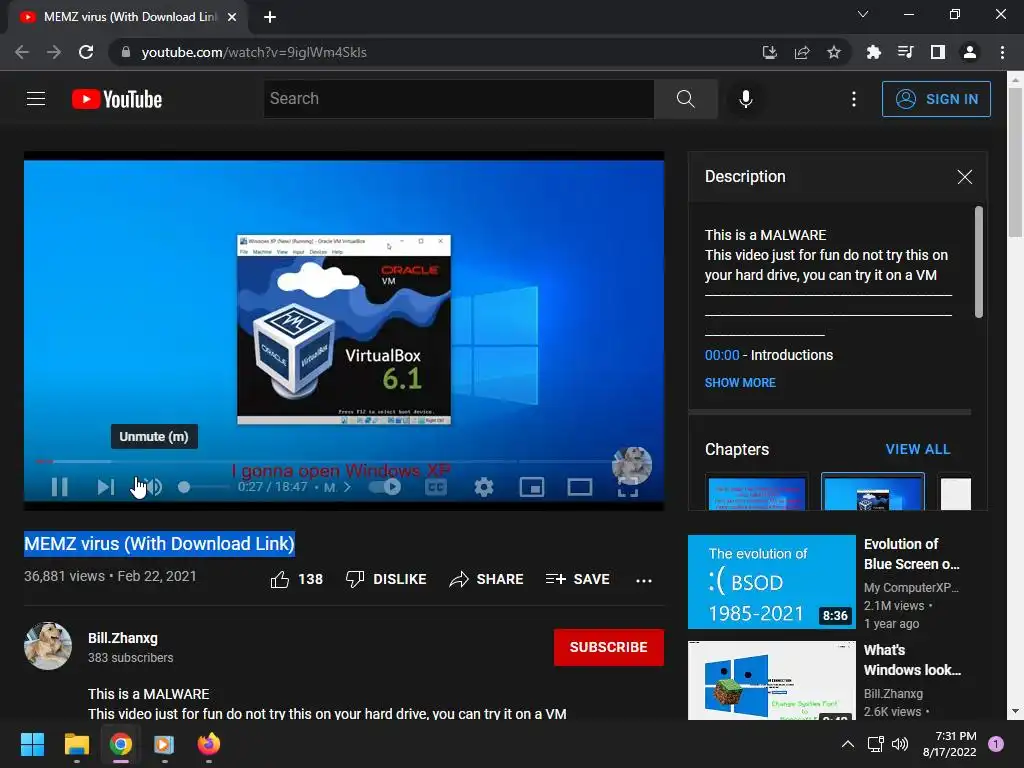
Task: Click the DISLIKE button
Action: pos(385,579)
